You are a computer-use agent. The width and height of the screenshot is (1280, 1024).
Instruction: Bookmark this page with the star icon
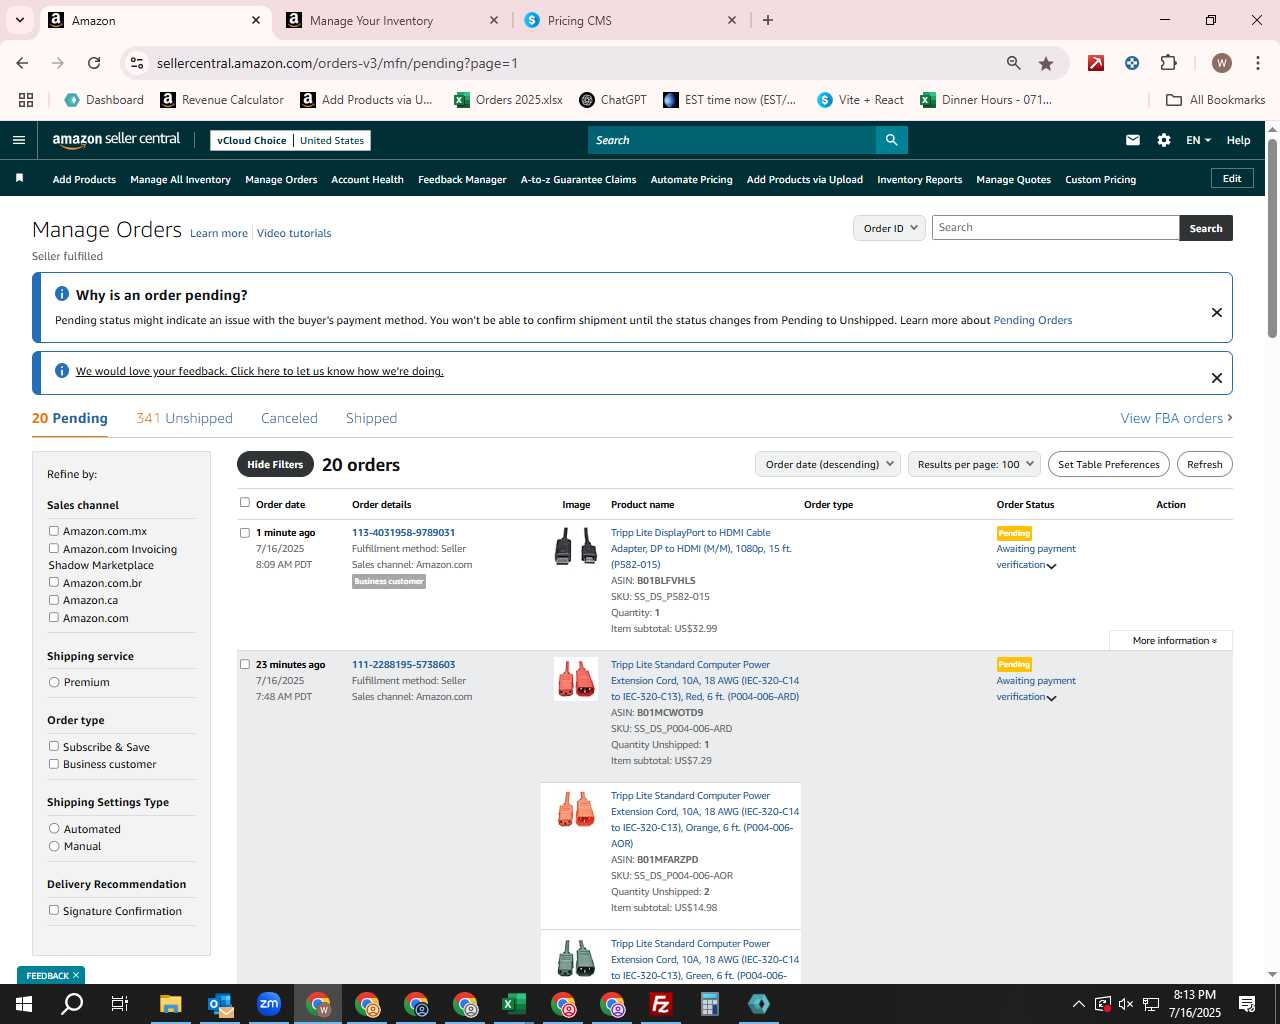(x=1046, y=63)
